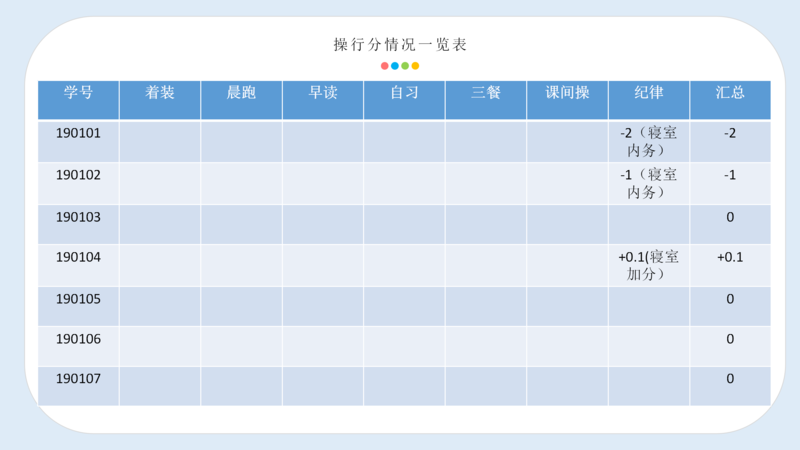Viewport: 800px width, 450px height.
Task: Click the 汇总 value 0 for 190107
Action: coord(730,379)
